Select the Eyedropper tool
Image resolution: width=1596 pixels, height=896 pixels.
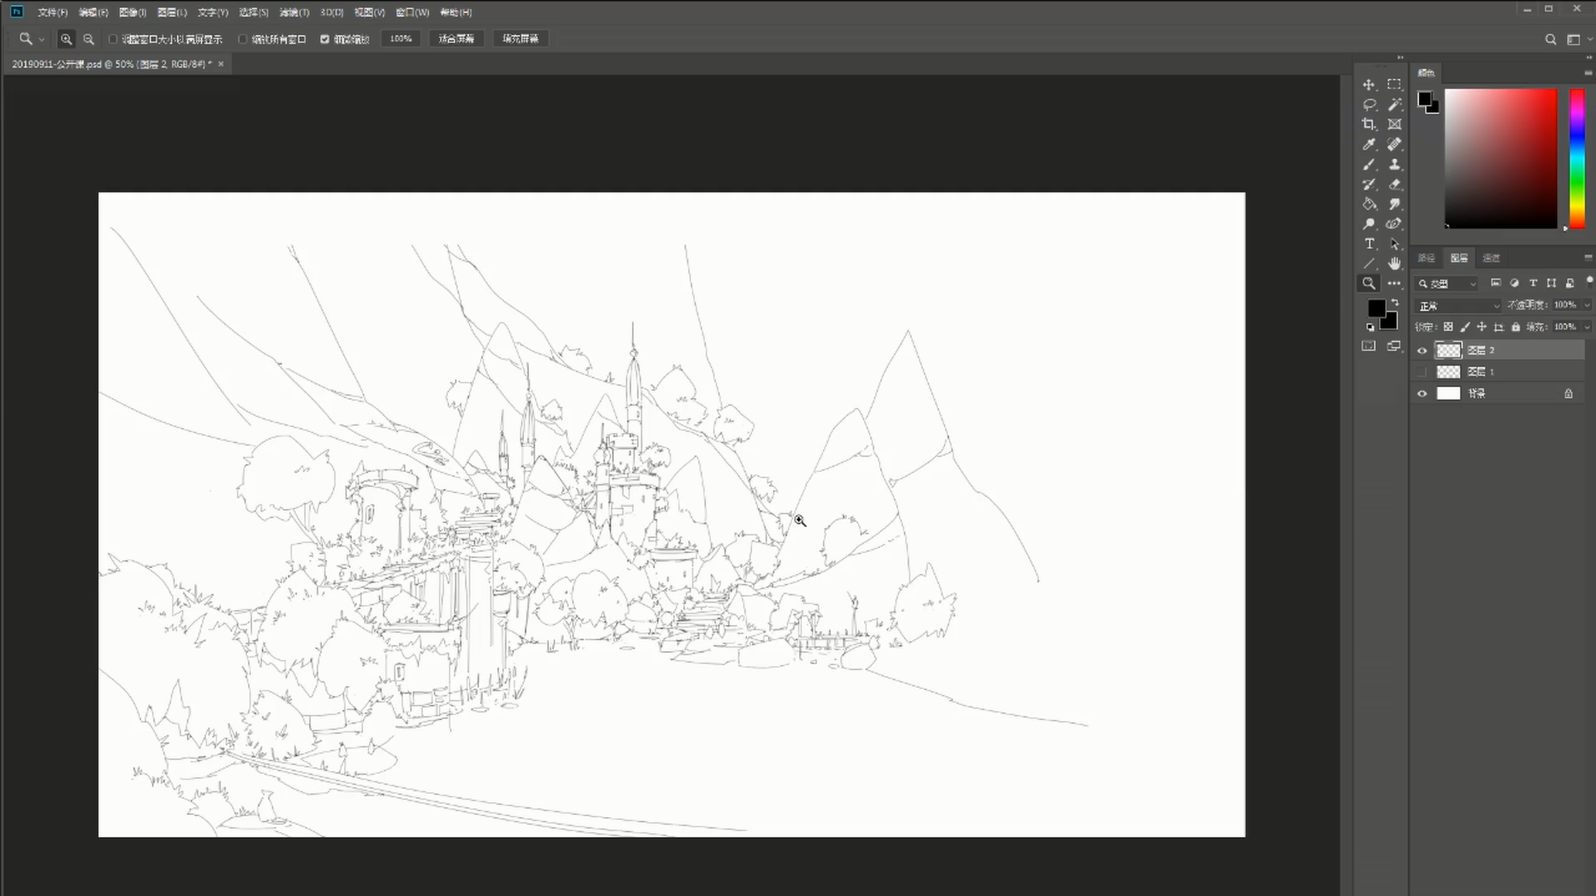pyautogui.click(x=1369, y=145)
